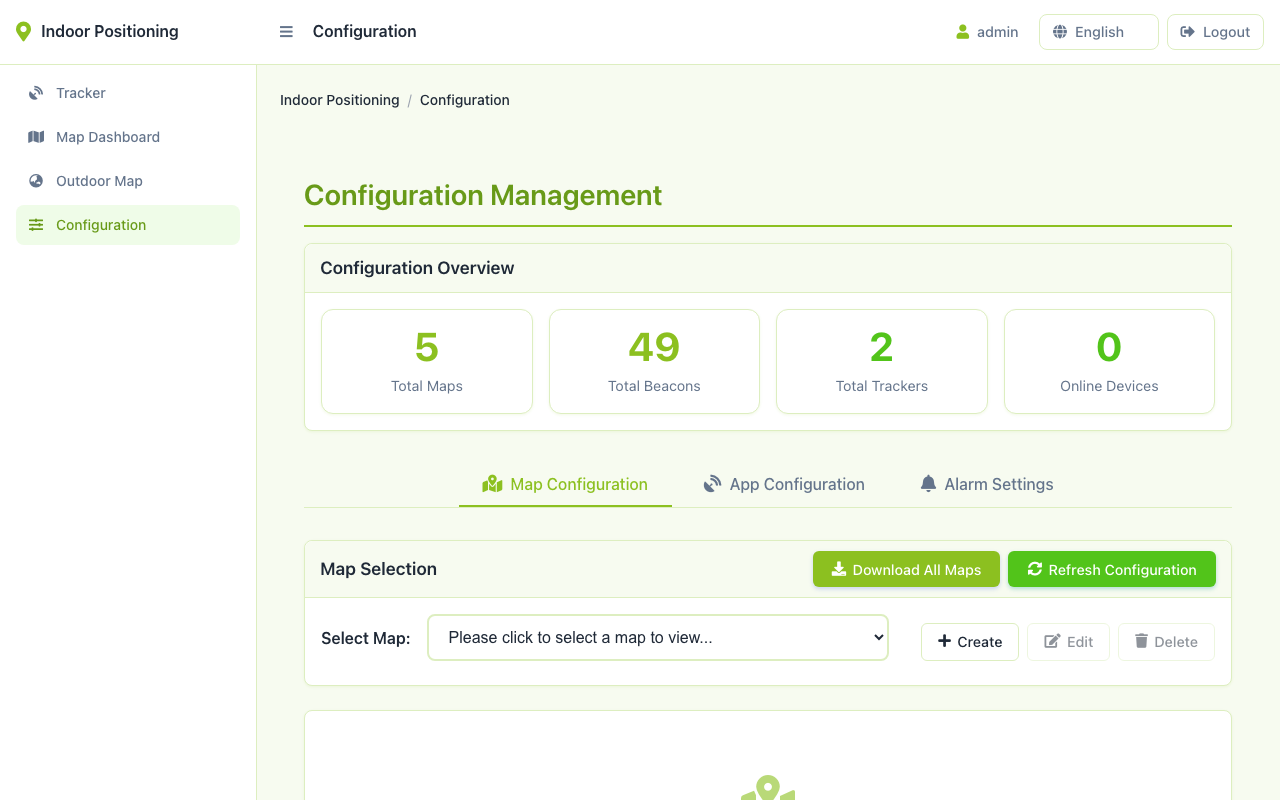Click the Edit map button

pos(1068,642)
